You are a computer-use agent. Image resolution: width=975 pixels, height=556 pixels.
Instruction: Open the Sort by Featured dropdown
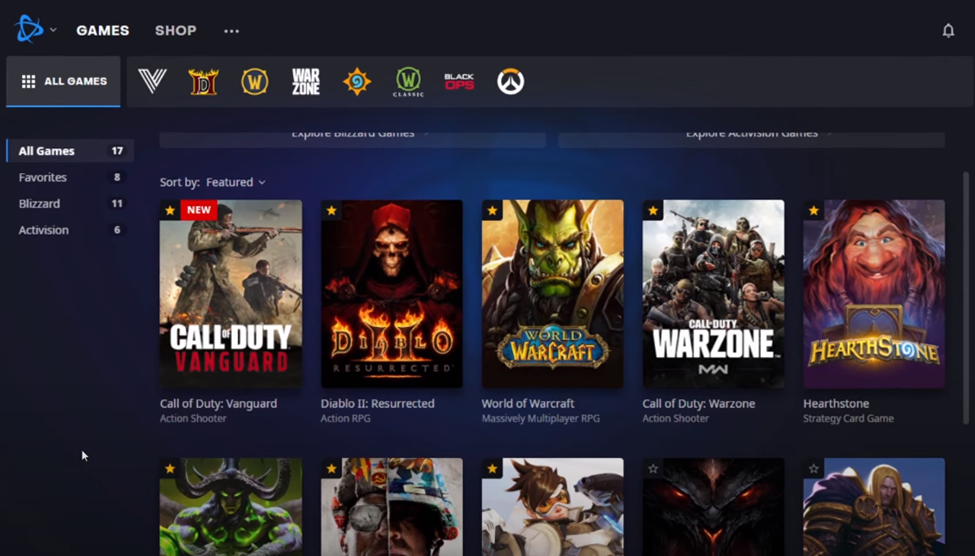[x=236, y=182]
